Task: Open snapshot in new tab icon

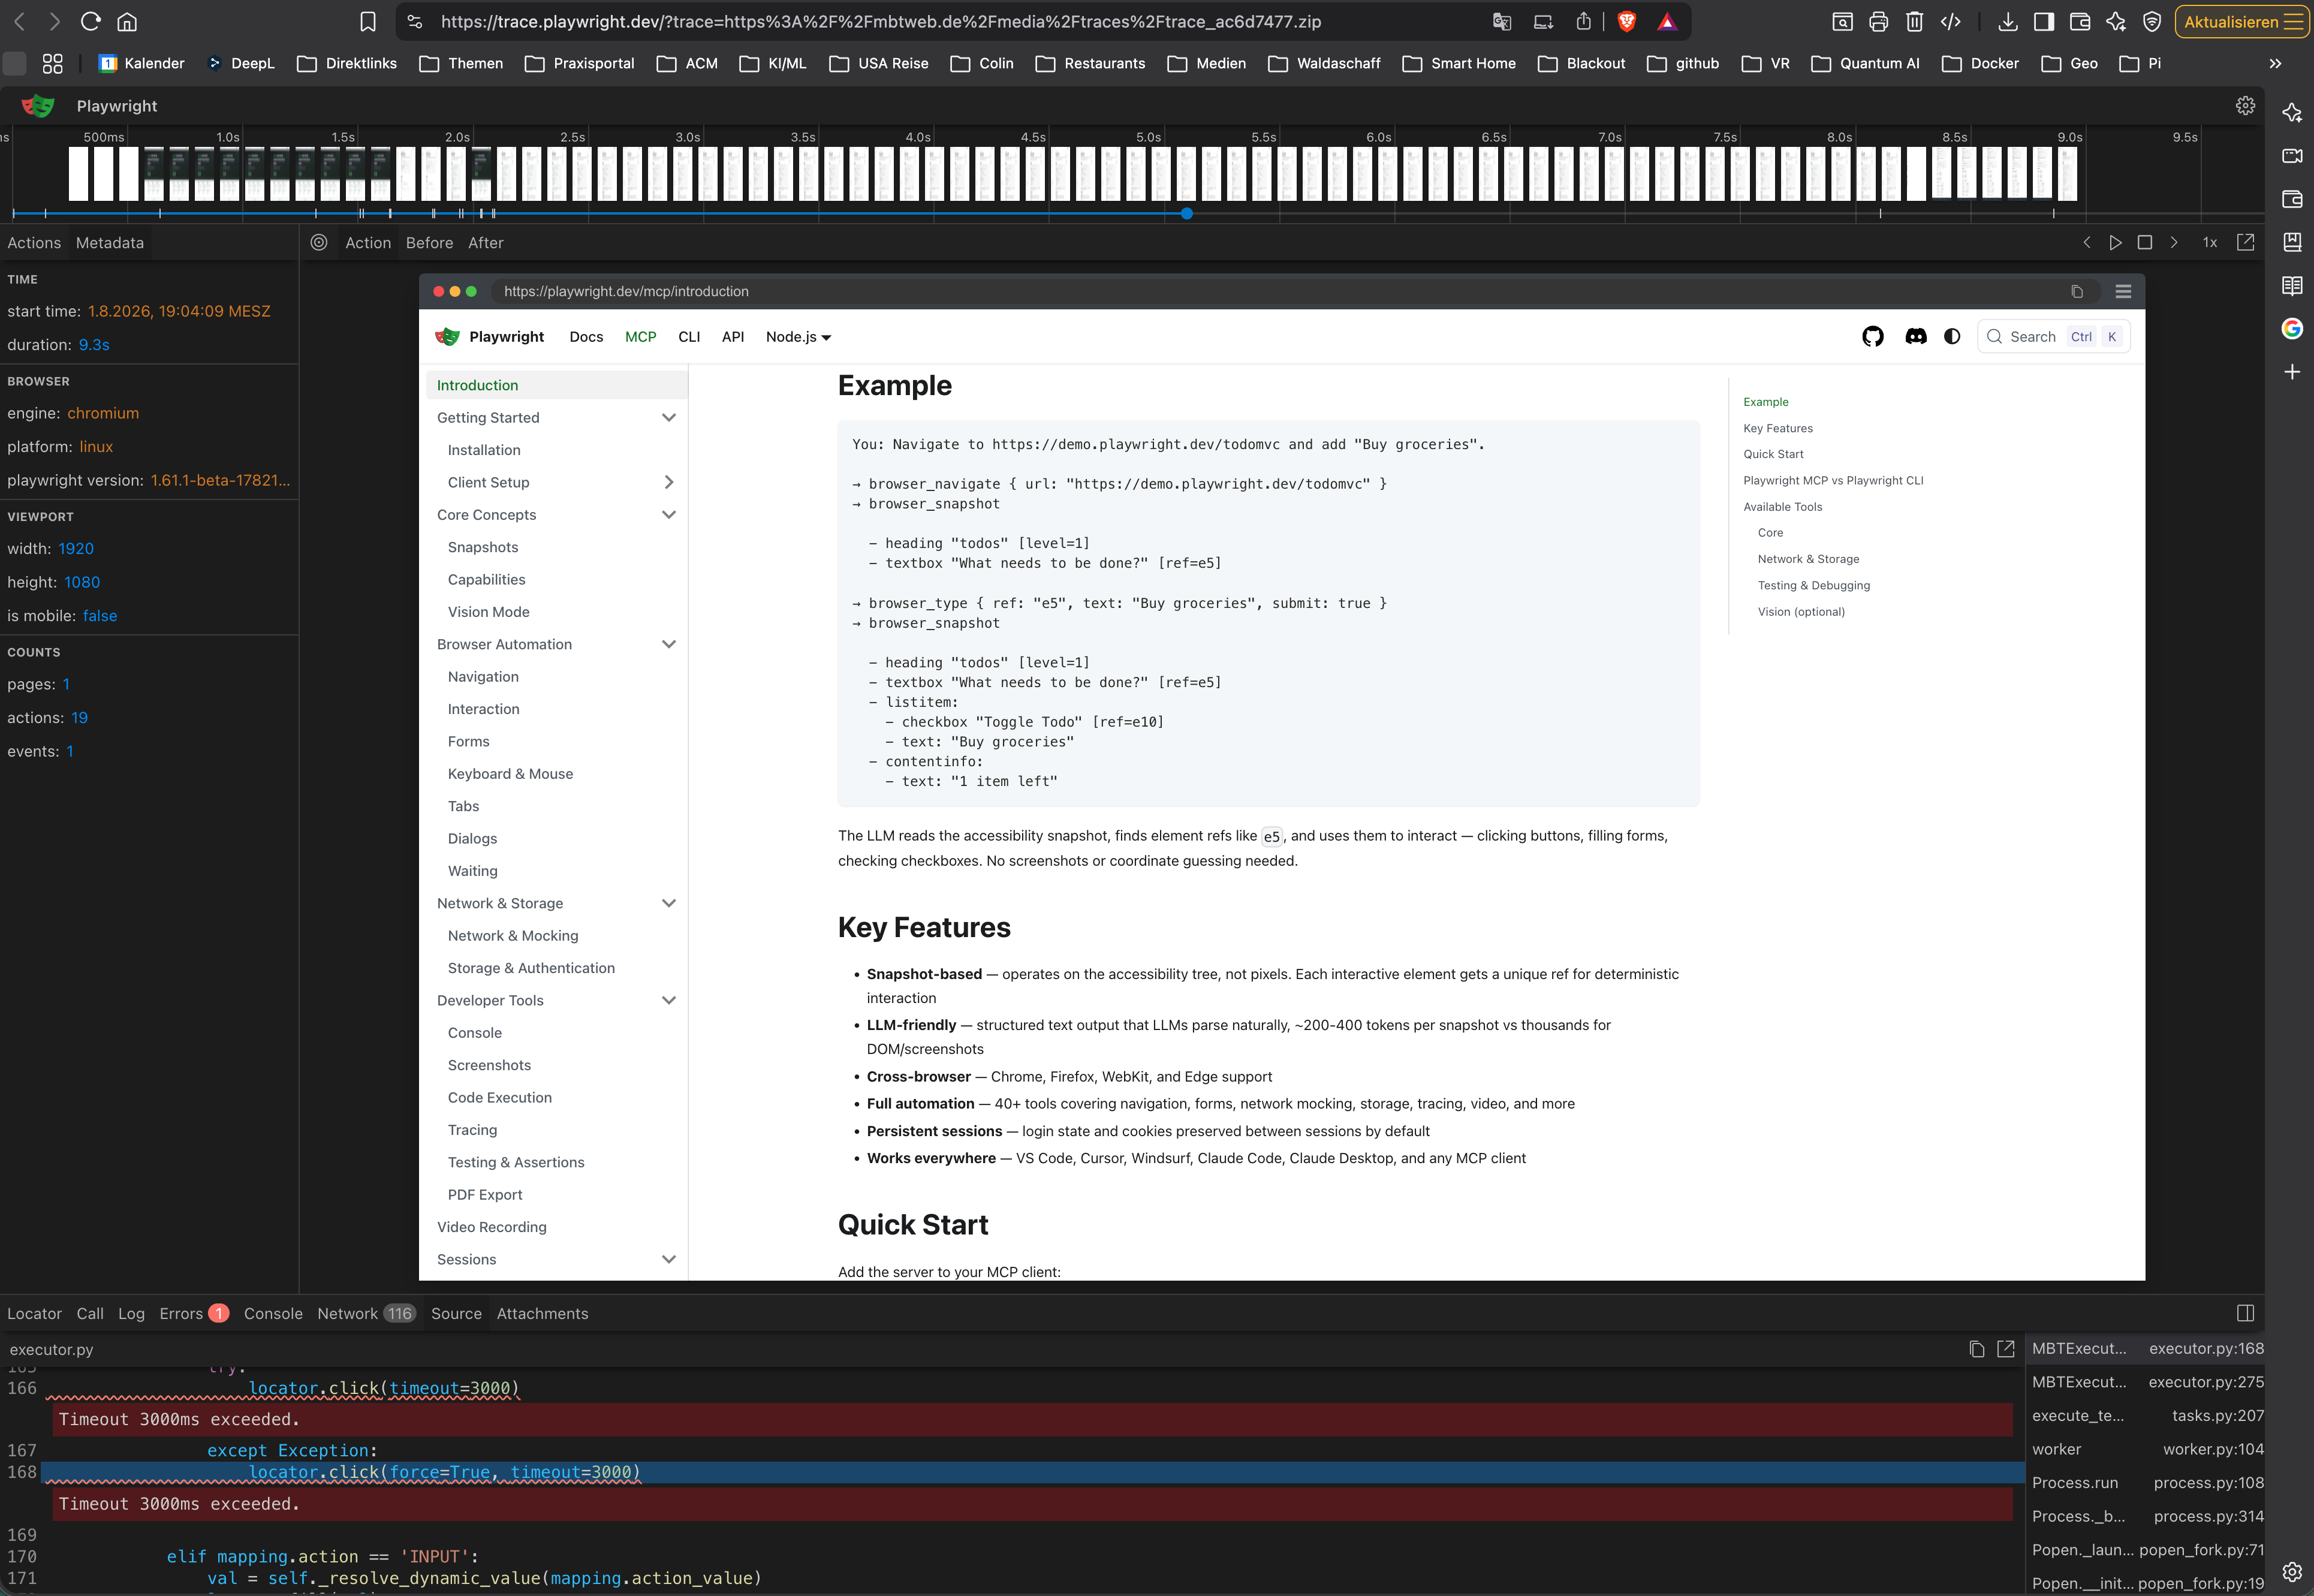Action: 2245,242
